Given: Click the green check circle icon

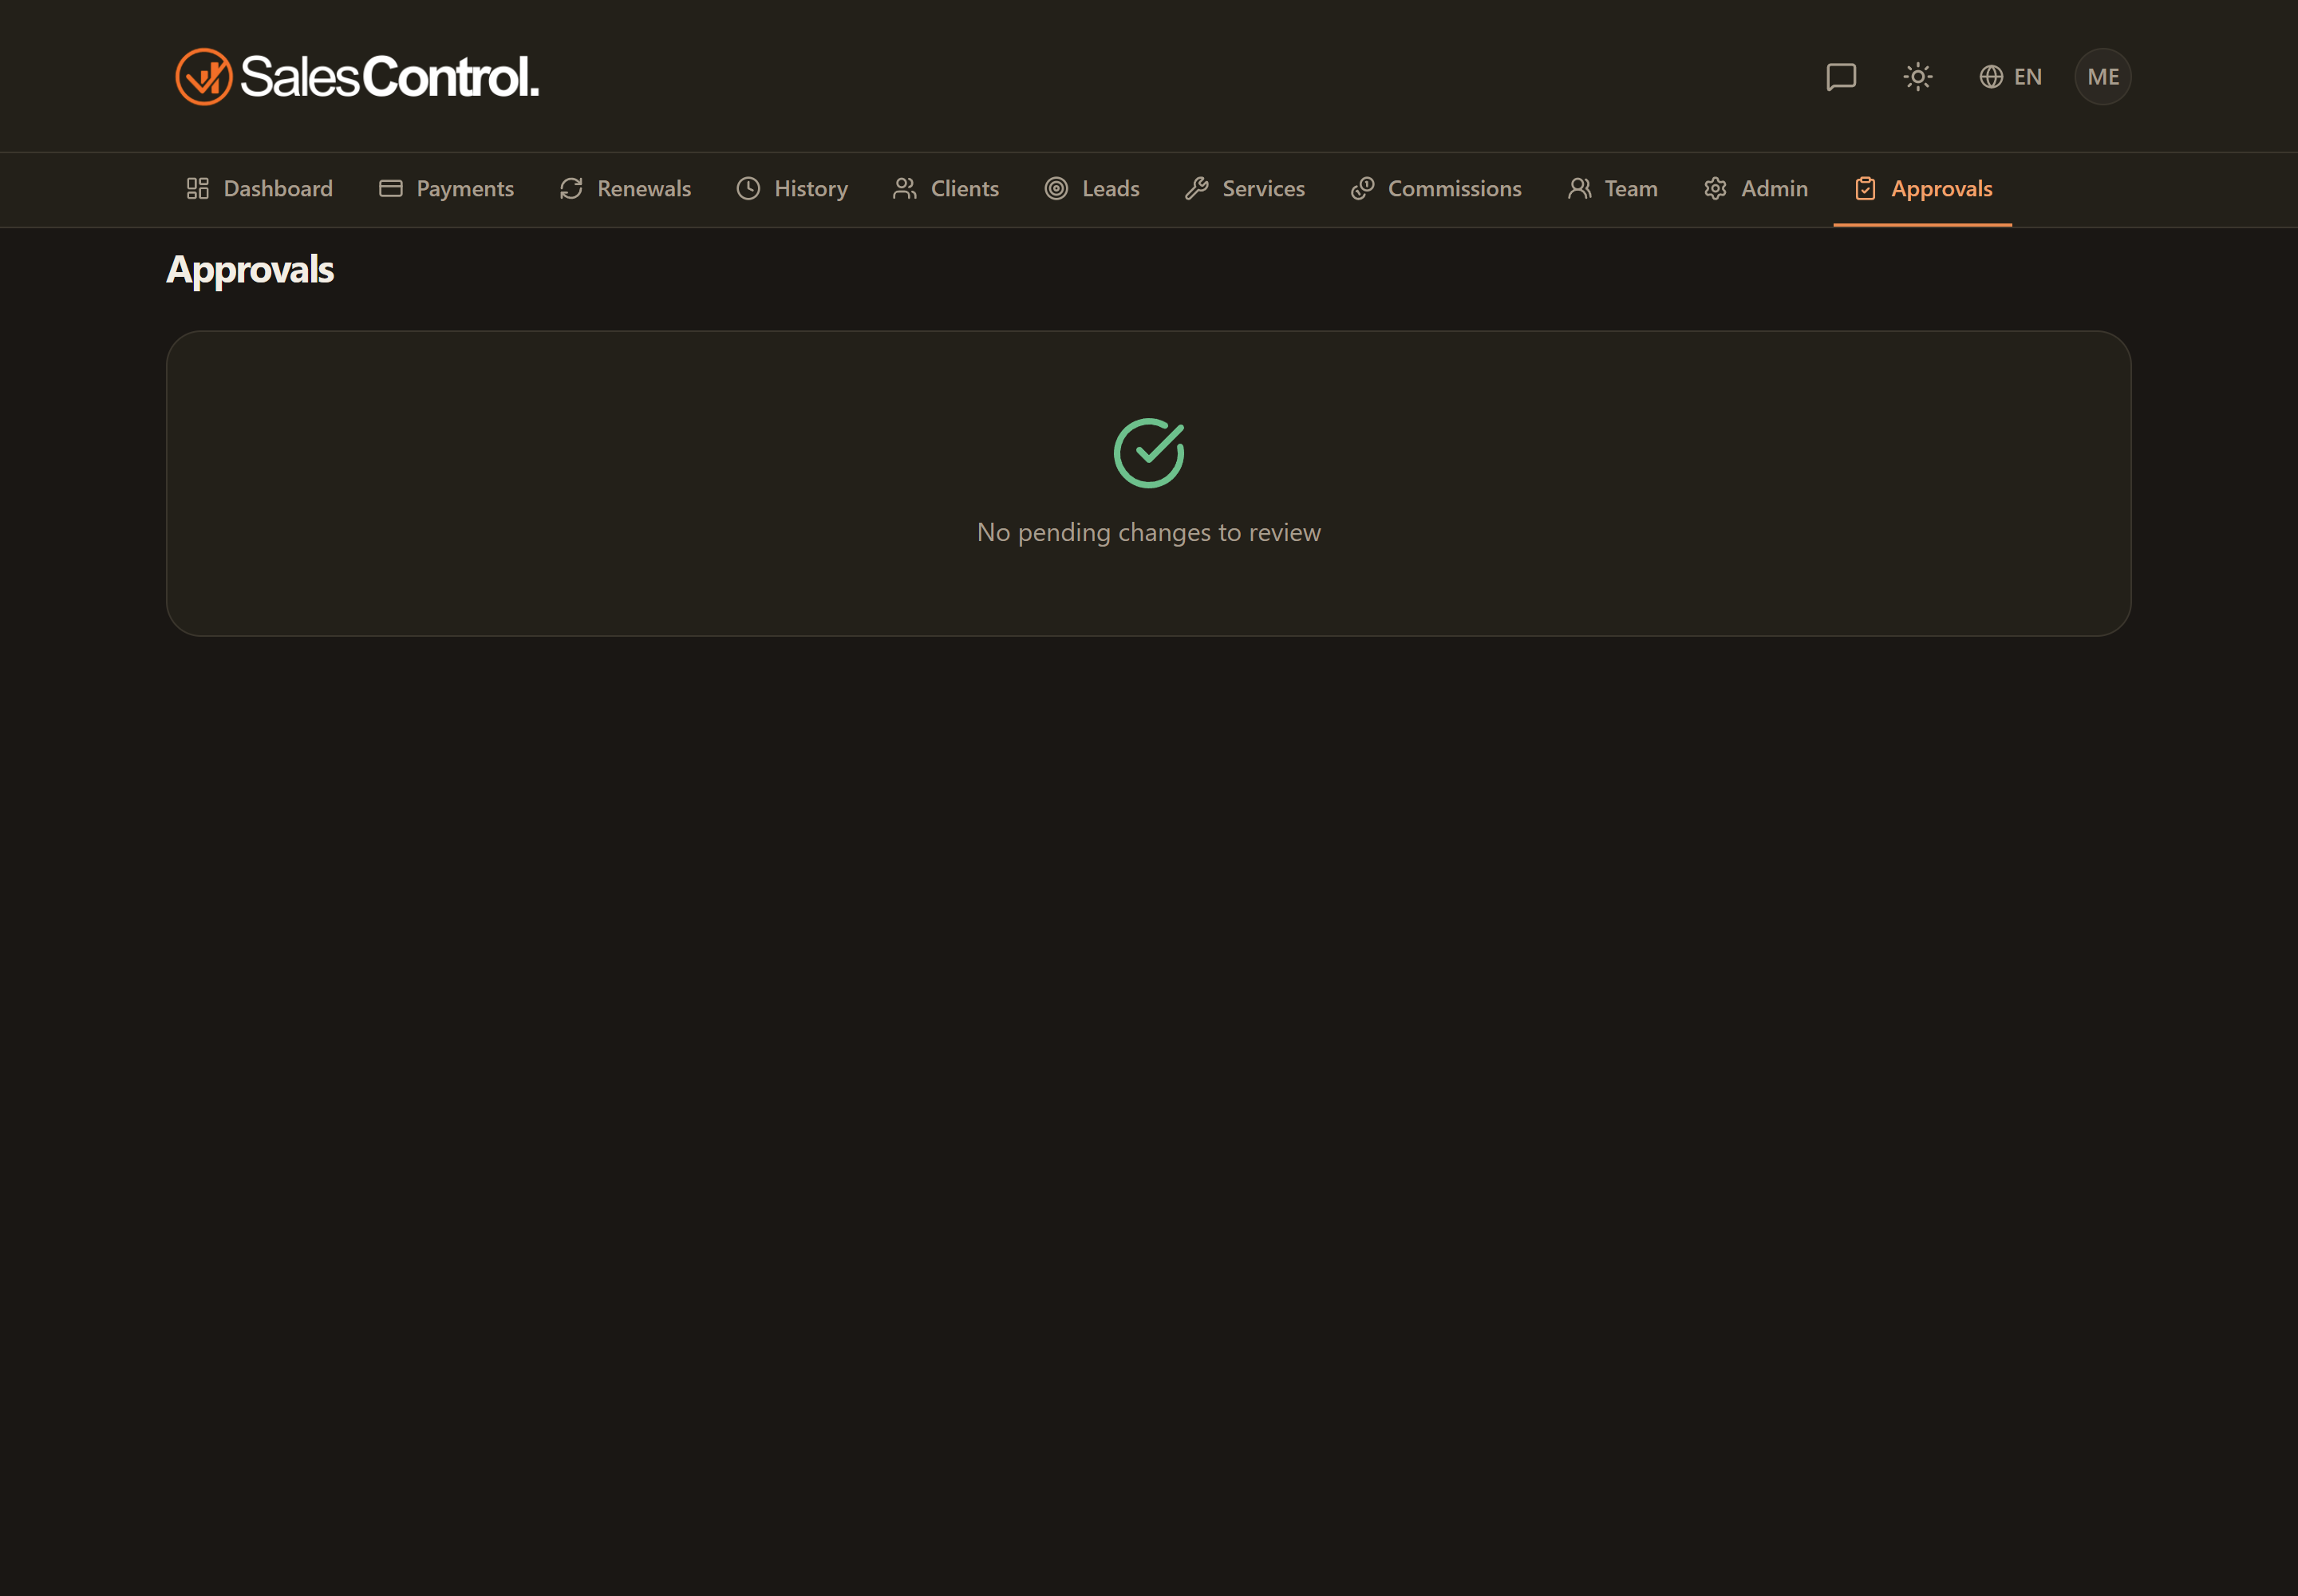Looking at the screenshot, I should click(1149, 453).
